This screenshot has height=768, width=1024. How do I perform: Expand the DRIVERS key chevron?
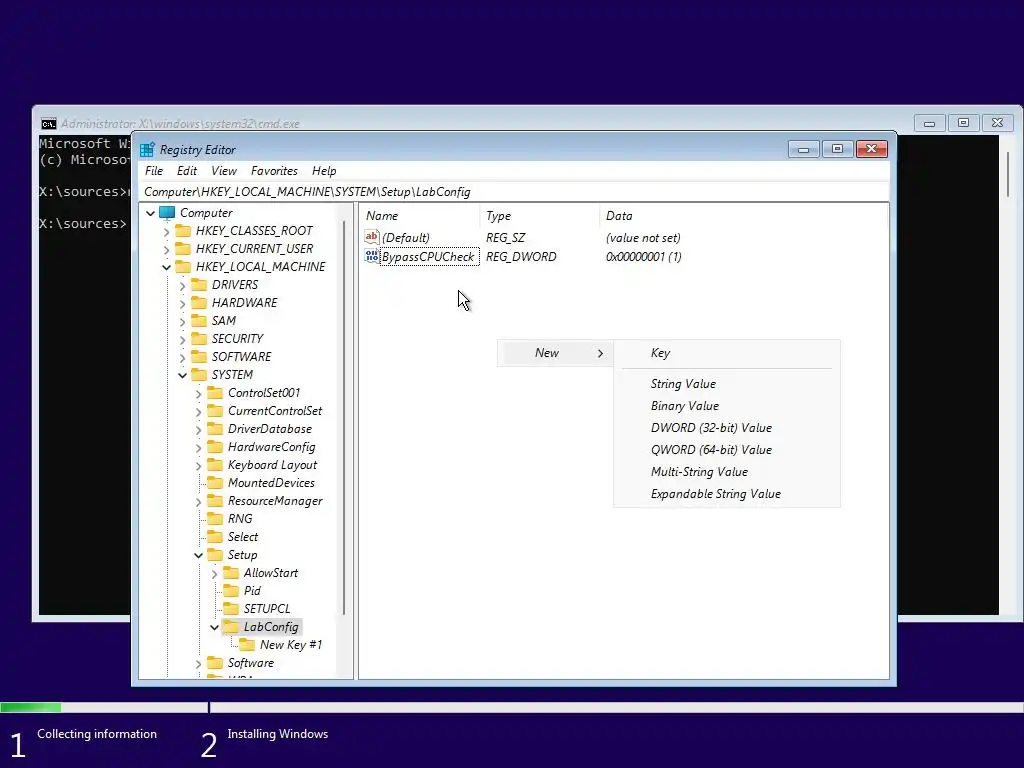(182, 285)
